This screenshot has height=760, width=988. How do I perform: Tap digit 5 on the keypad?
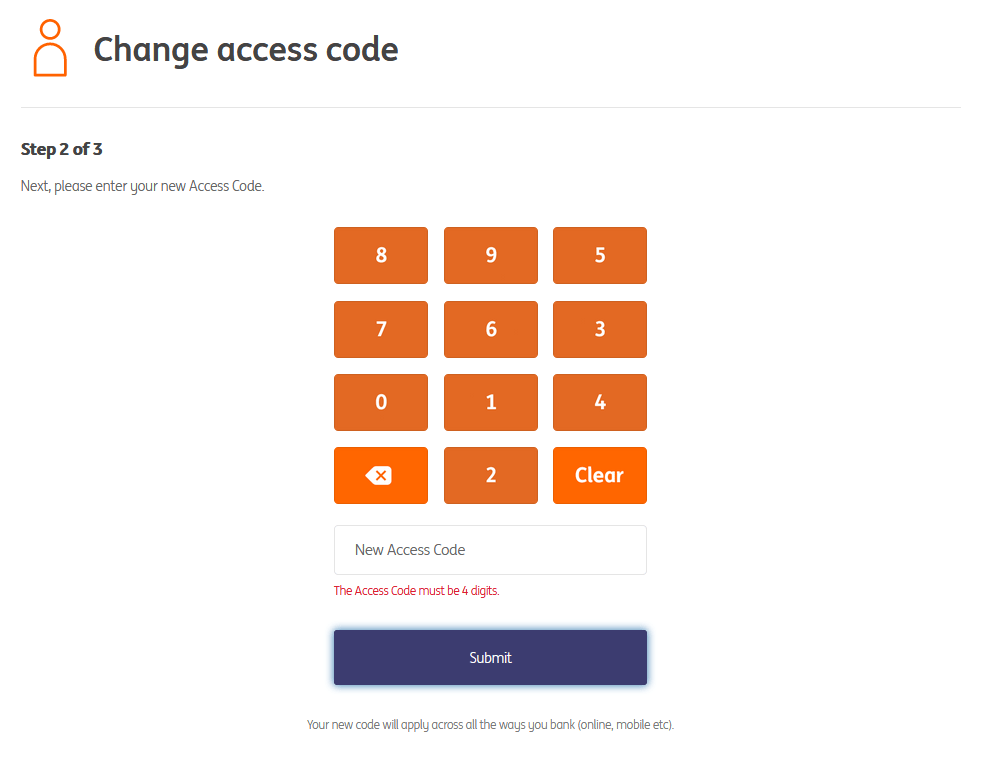[x=599, y=256]
